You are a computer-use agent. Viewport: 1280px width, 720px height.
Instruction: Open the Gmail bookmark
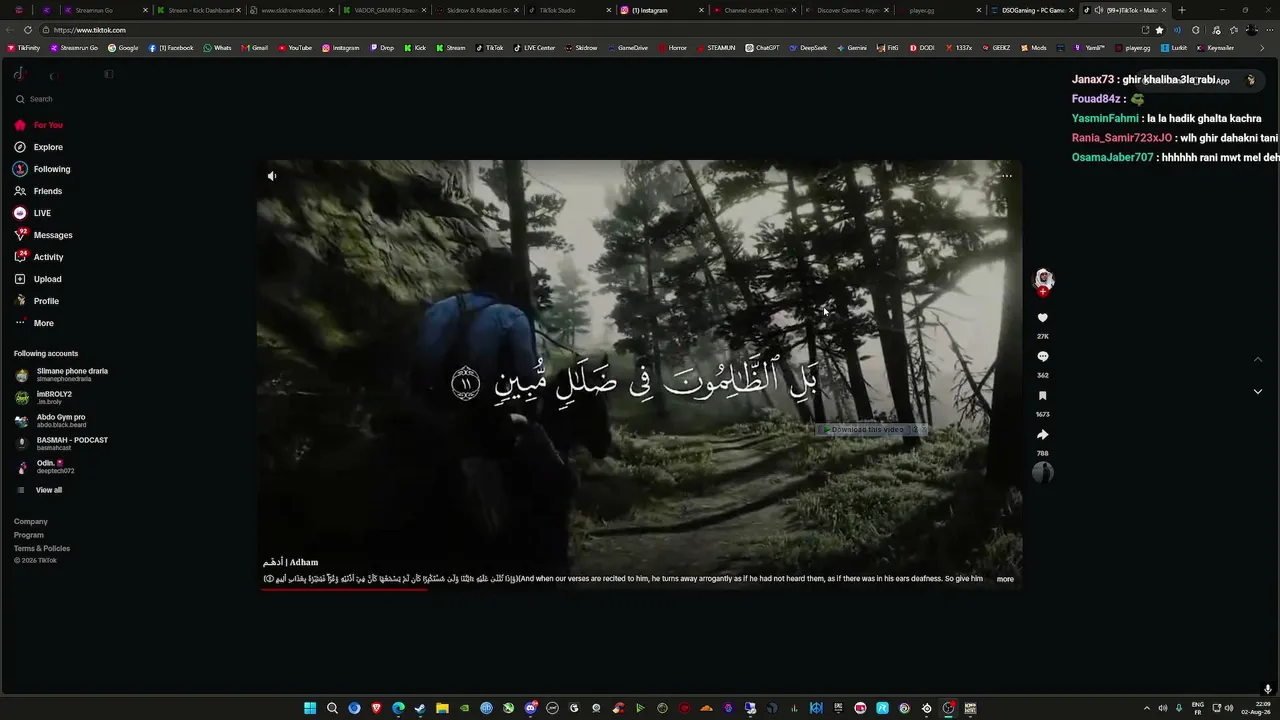coord(254,48)
